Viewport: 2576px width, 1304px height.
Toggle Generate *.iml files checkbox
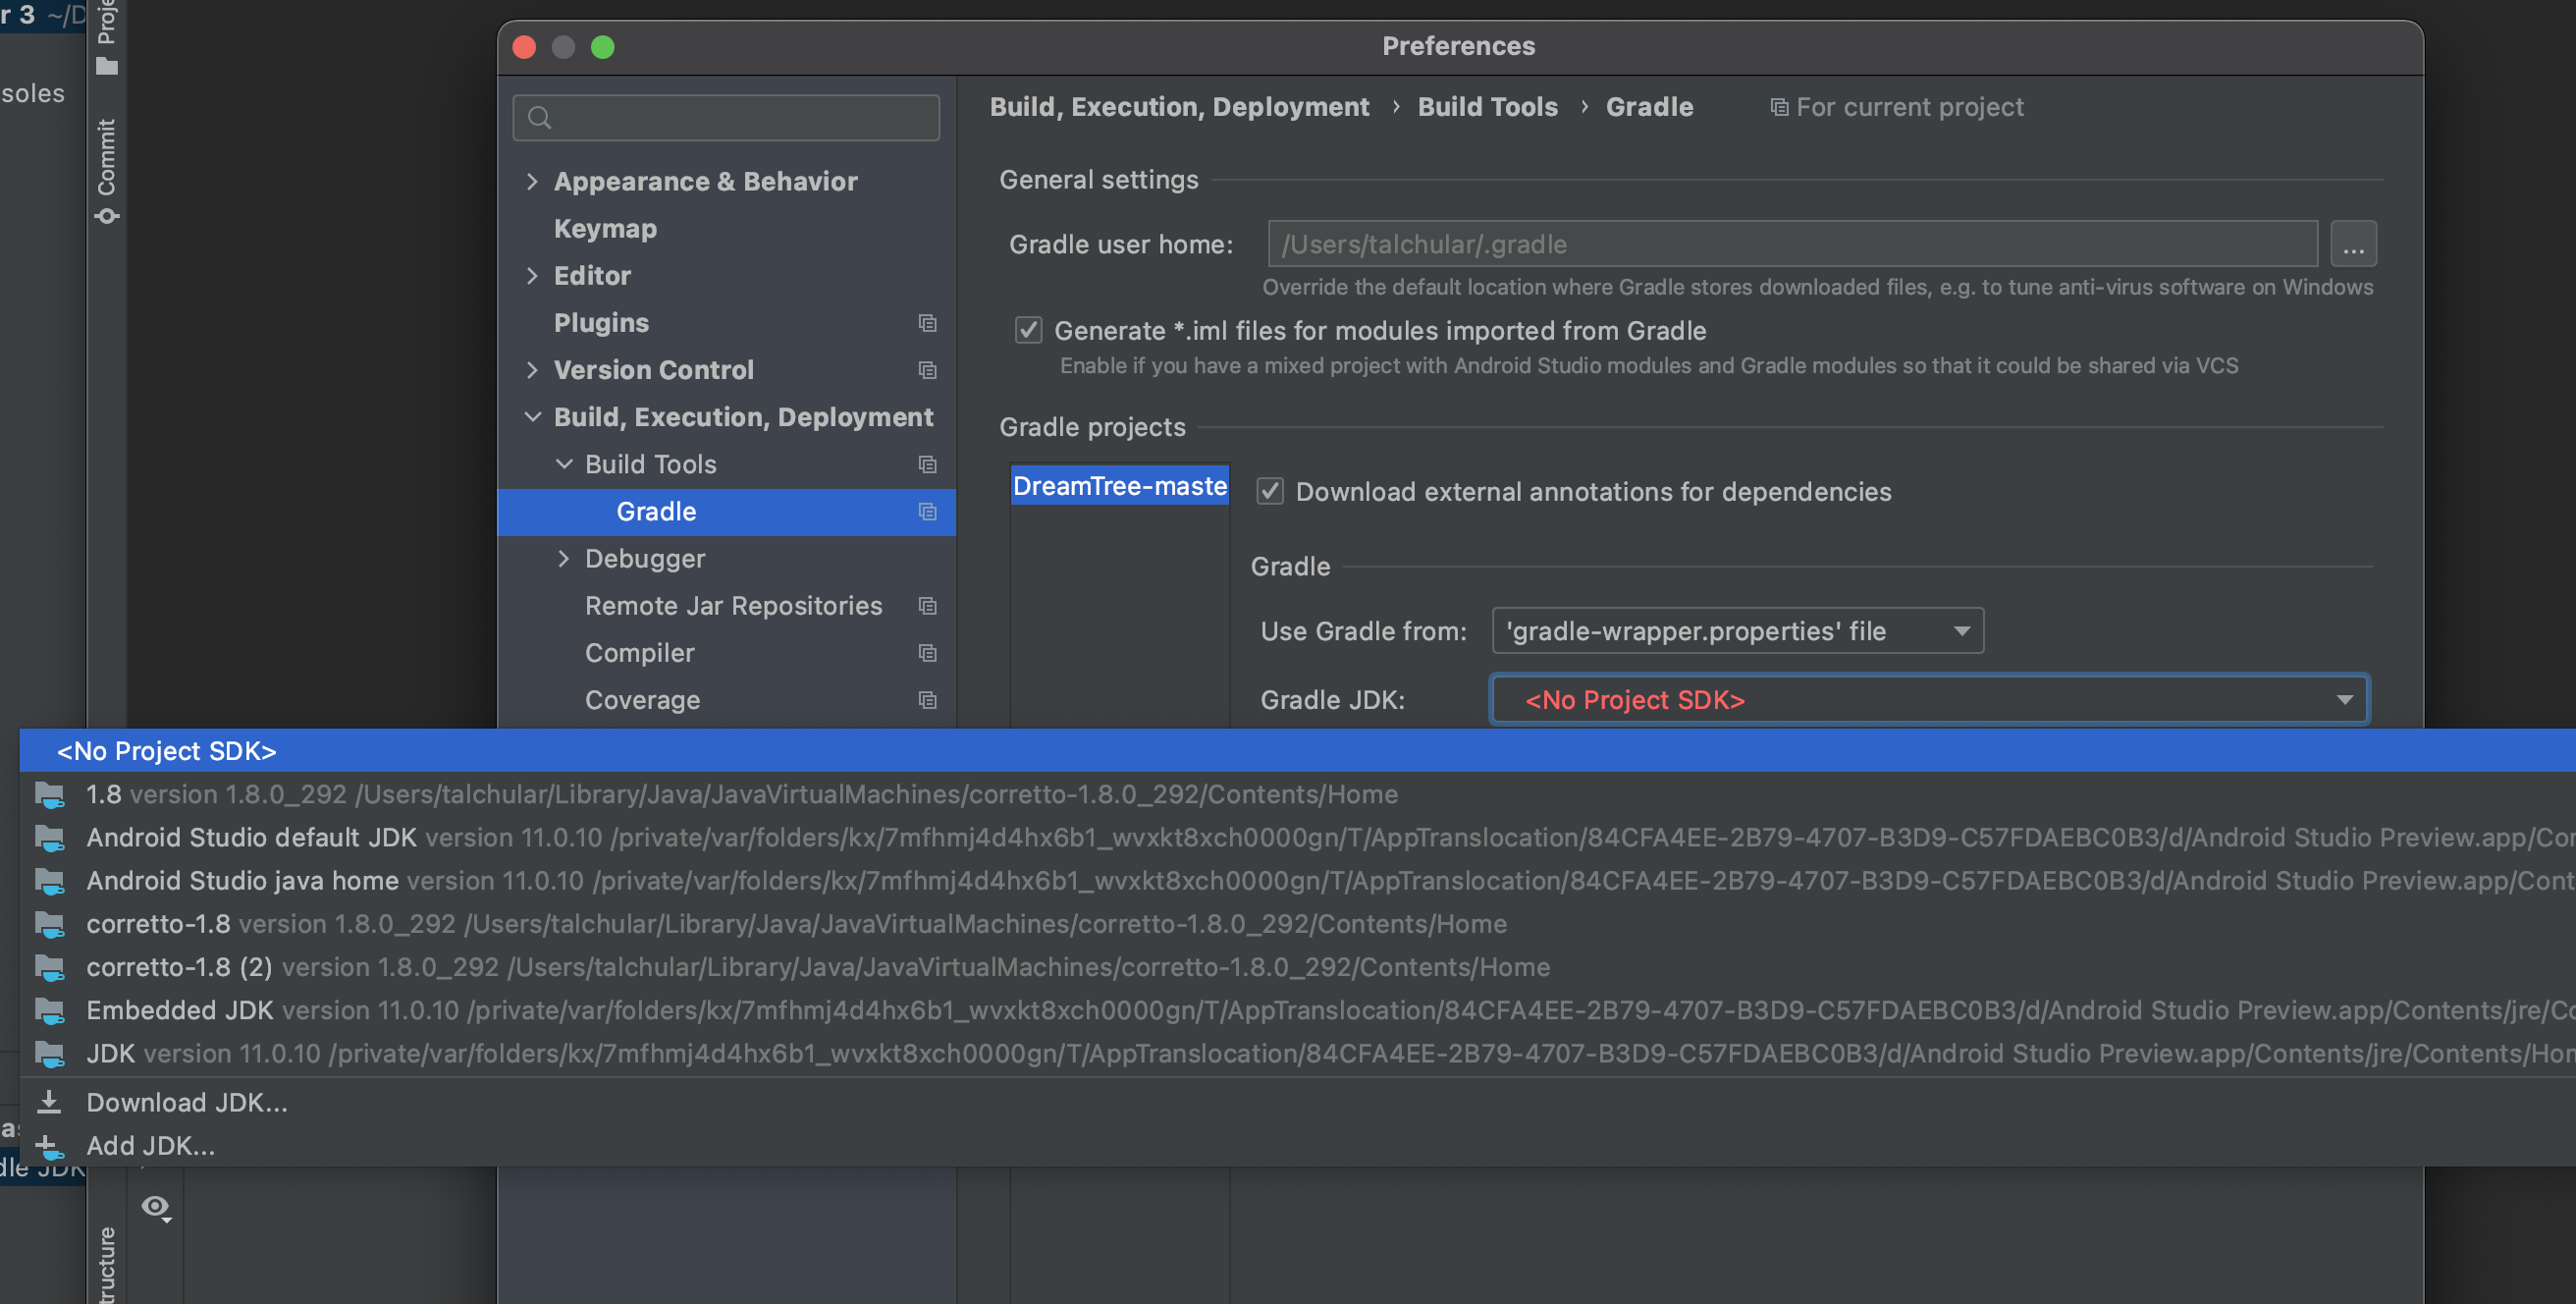1028,330
